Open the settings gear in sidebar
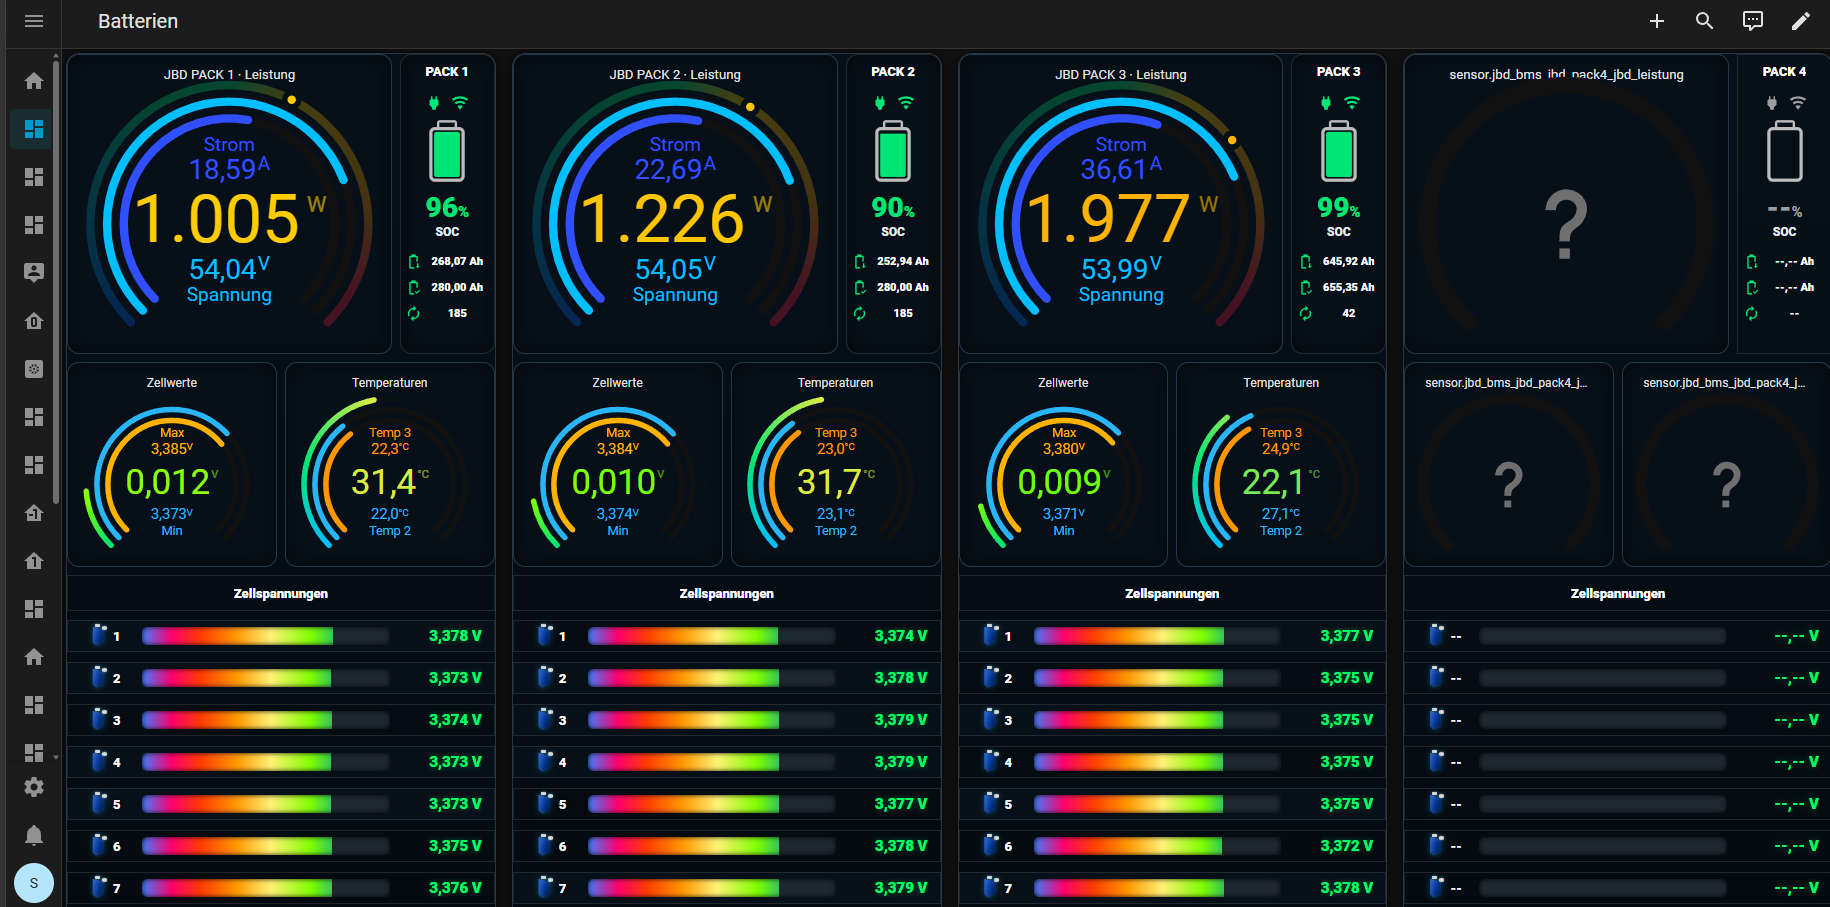1830x907 pixels. point(34,787)
